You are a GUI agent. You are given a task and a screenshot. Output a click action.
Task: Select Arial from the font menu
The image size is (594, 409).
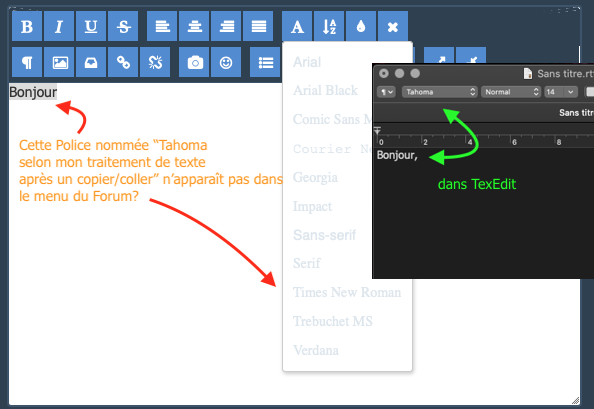point(307,62)
